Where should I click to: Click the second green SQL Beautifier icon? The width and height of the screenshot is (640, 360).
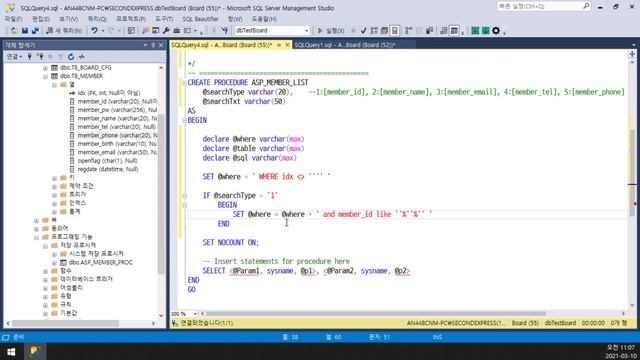(485, 31)
